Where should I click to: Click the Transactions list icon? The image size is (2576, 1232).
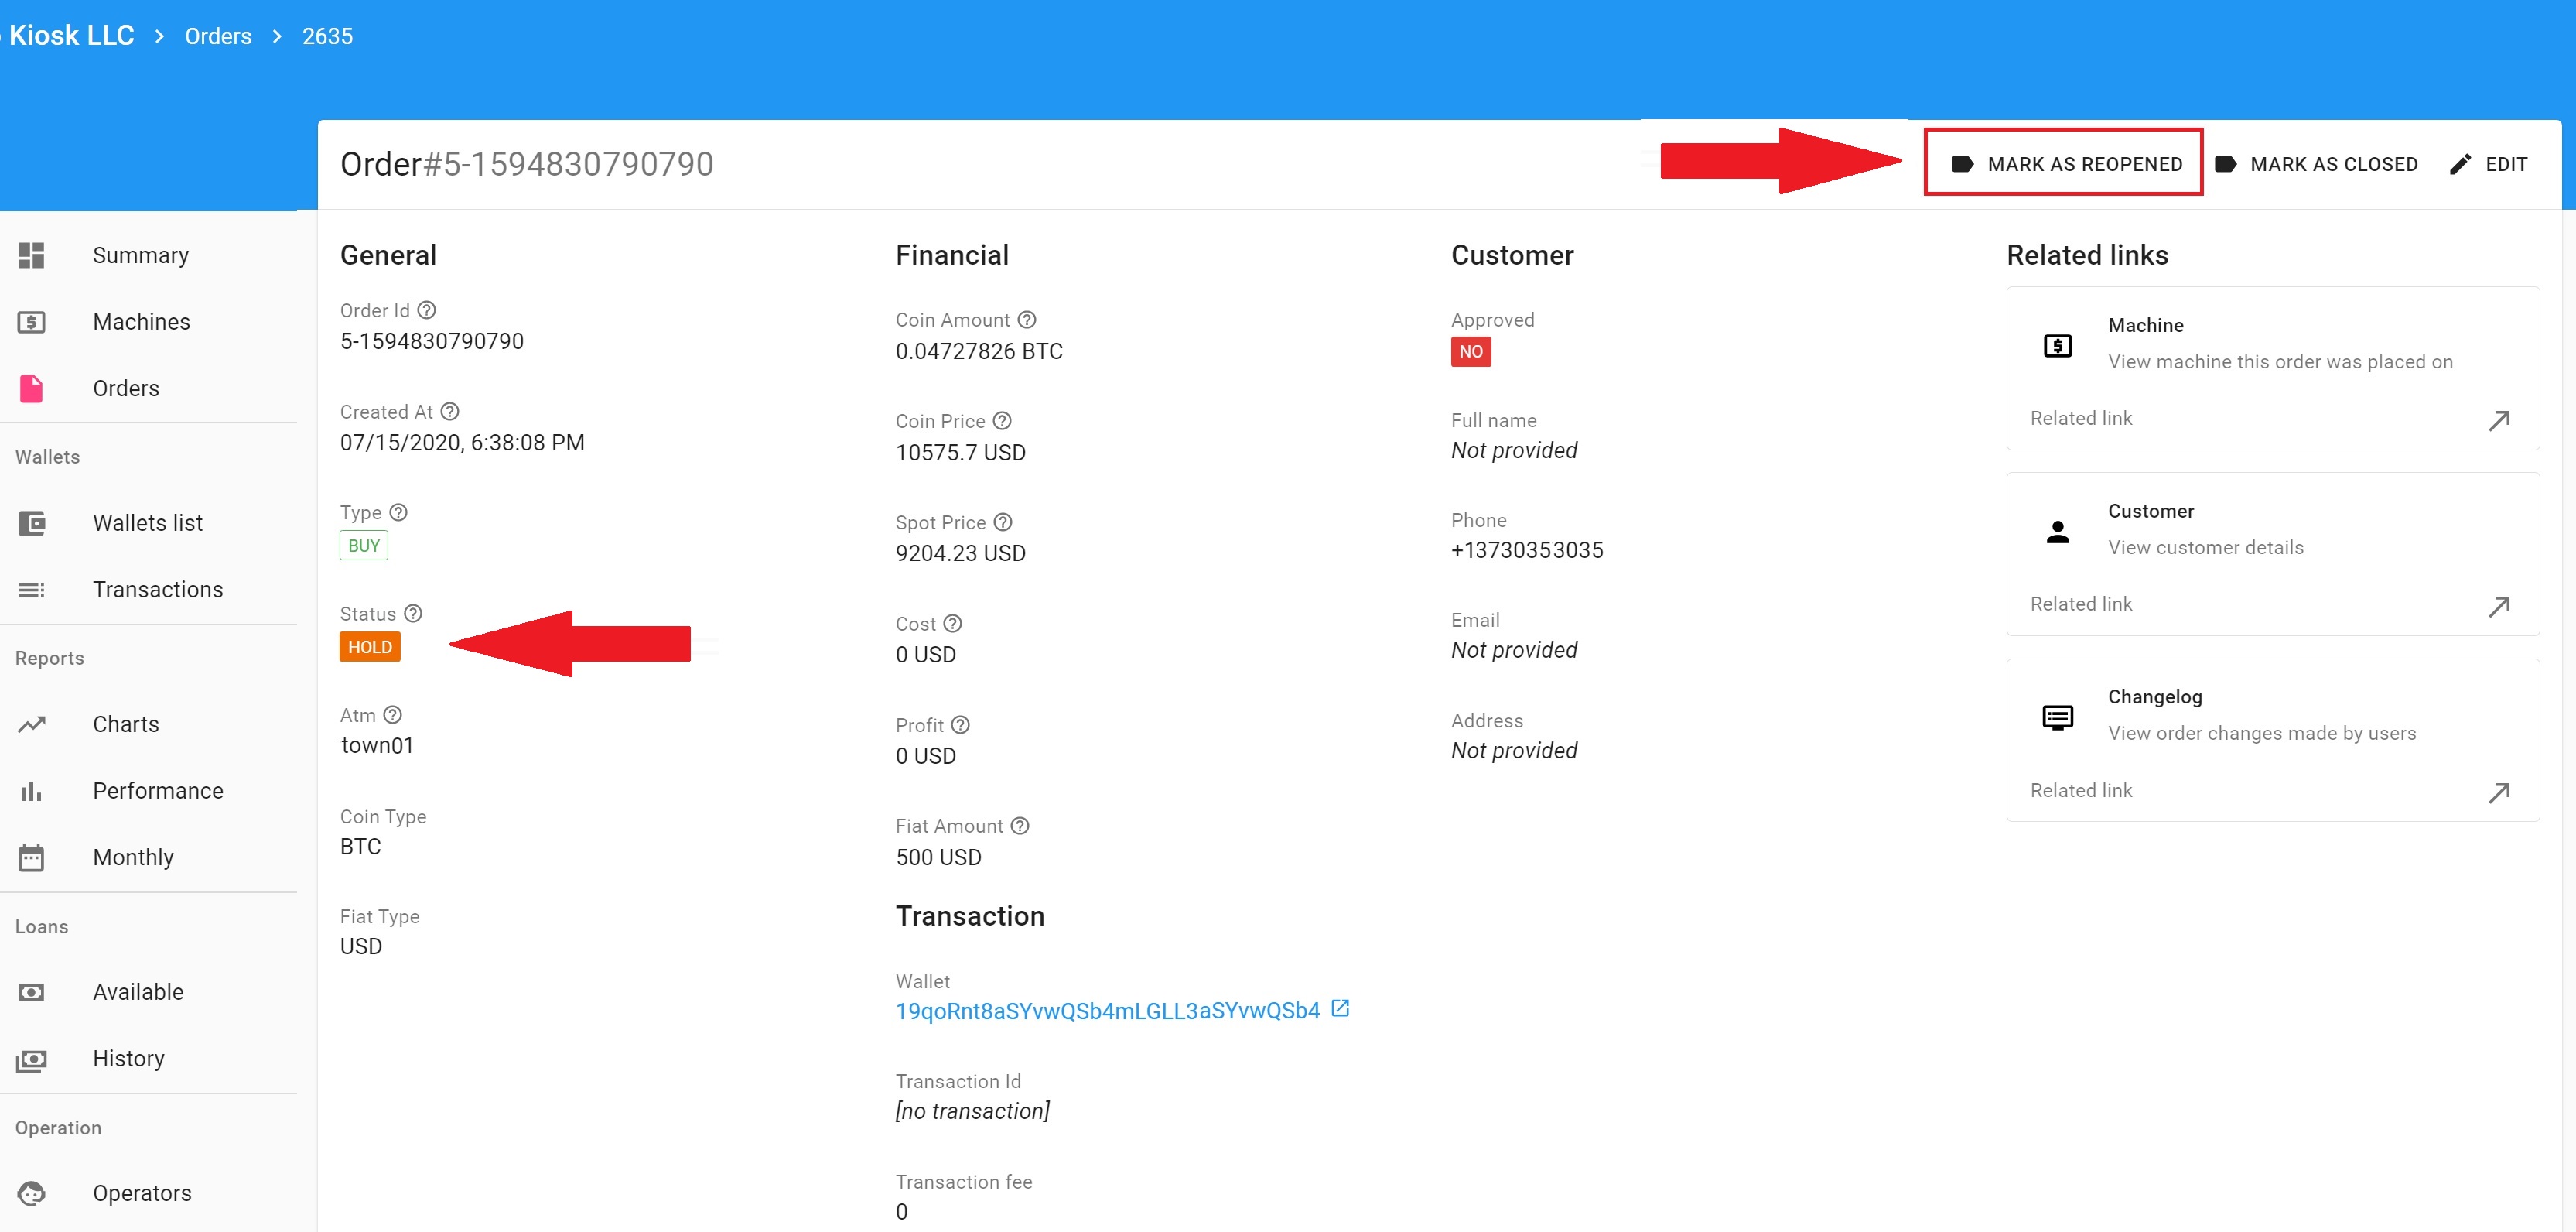(31, 590)
